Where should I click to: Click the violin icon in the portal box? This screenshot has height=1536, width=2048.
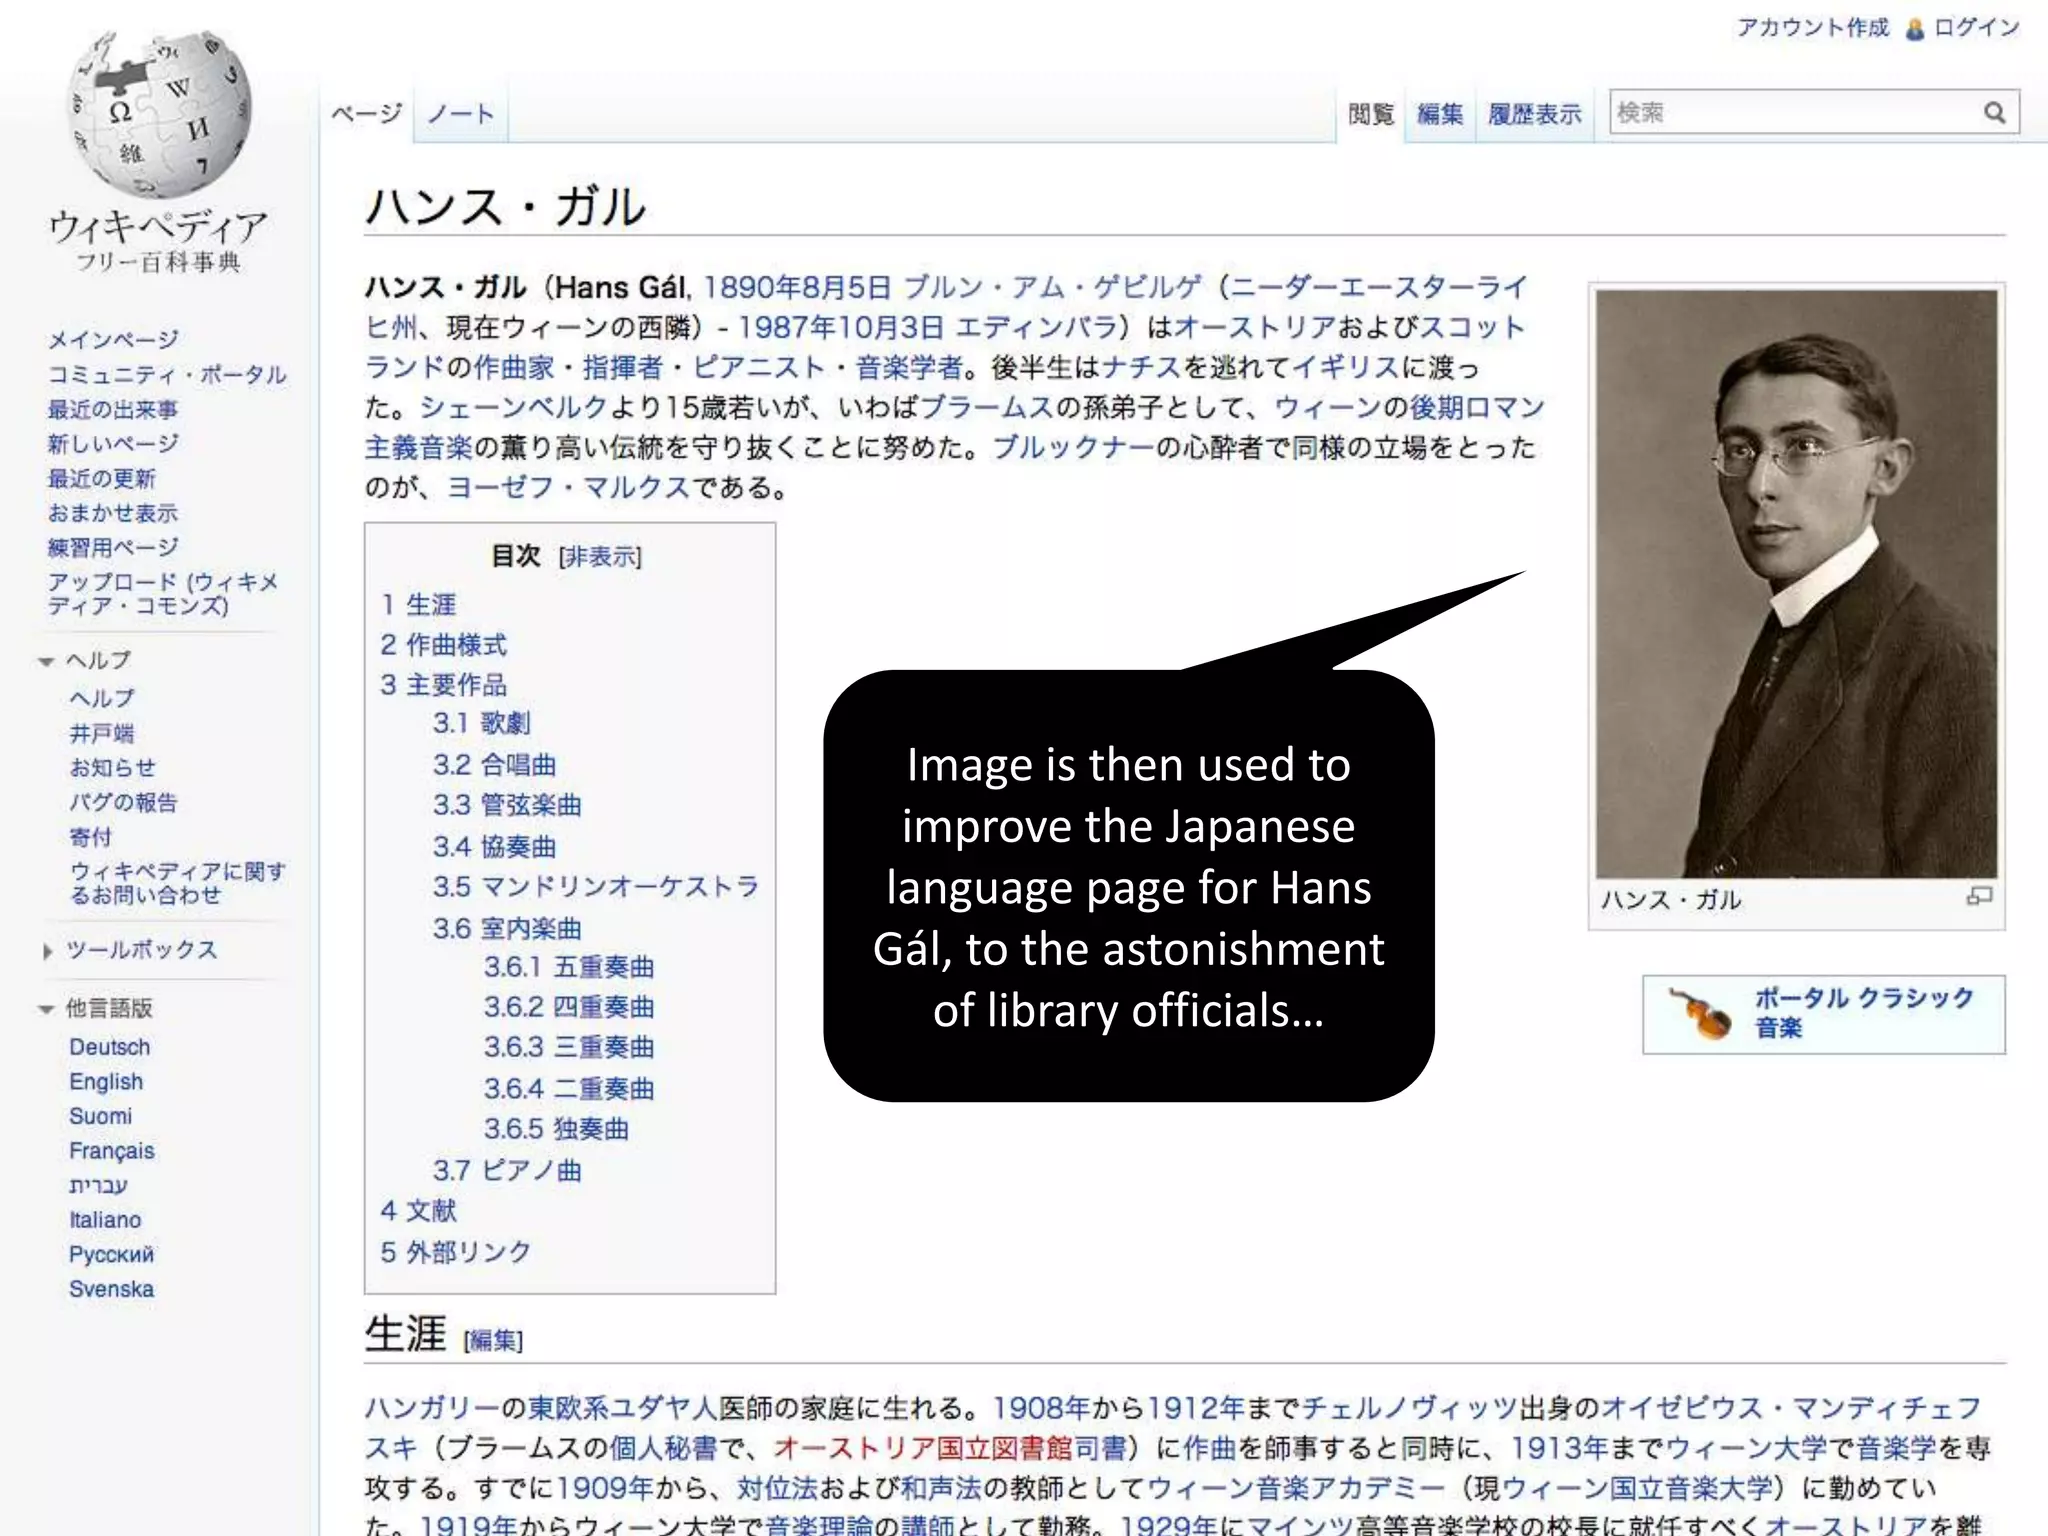click(x=1700, y=1013)
